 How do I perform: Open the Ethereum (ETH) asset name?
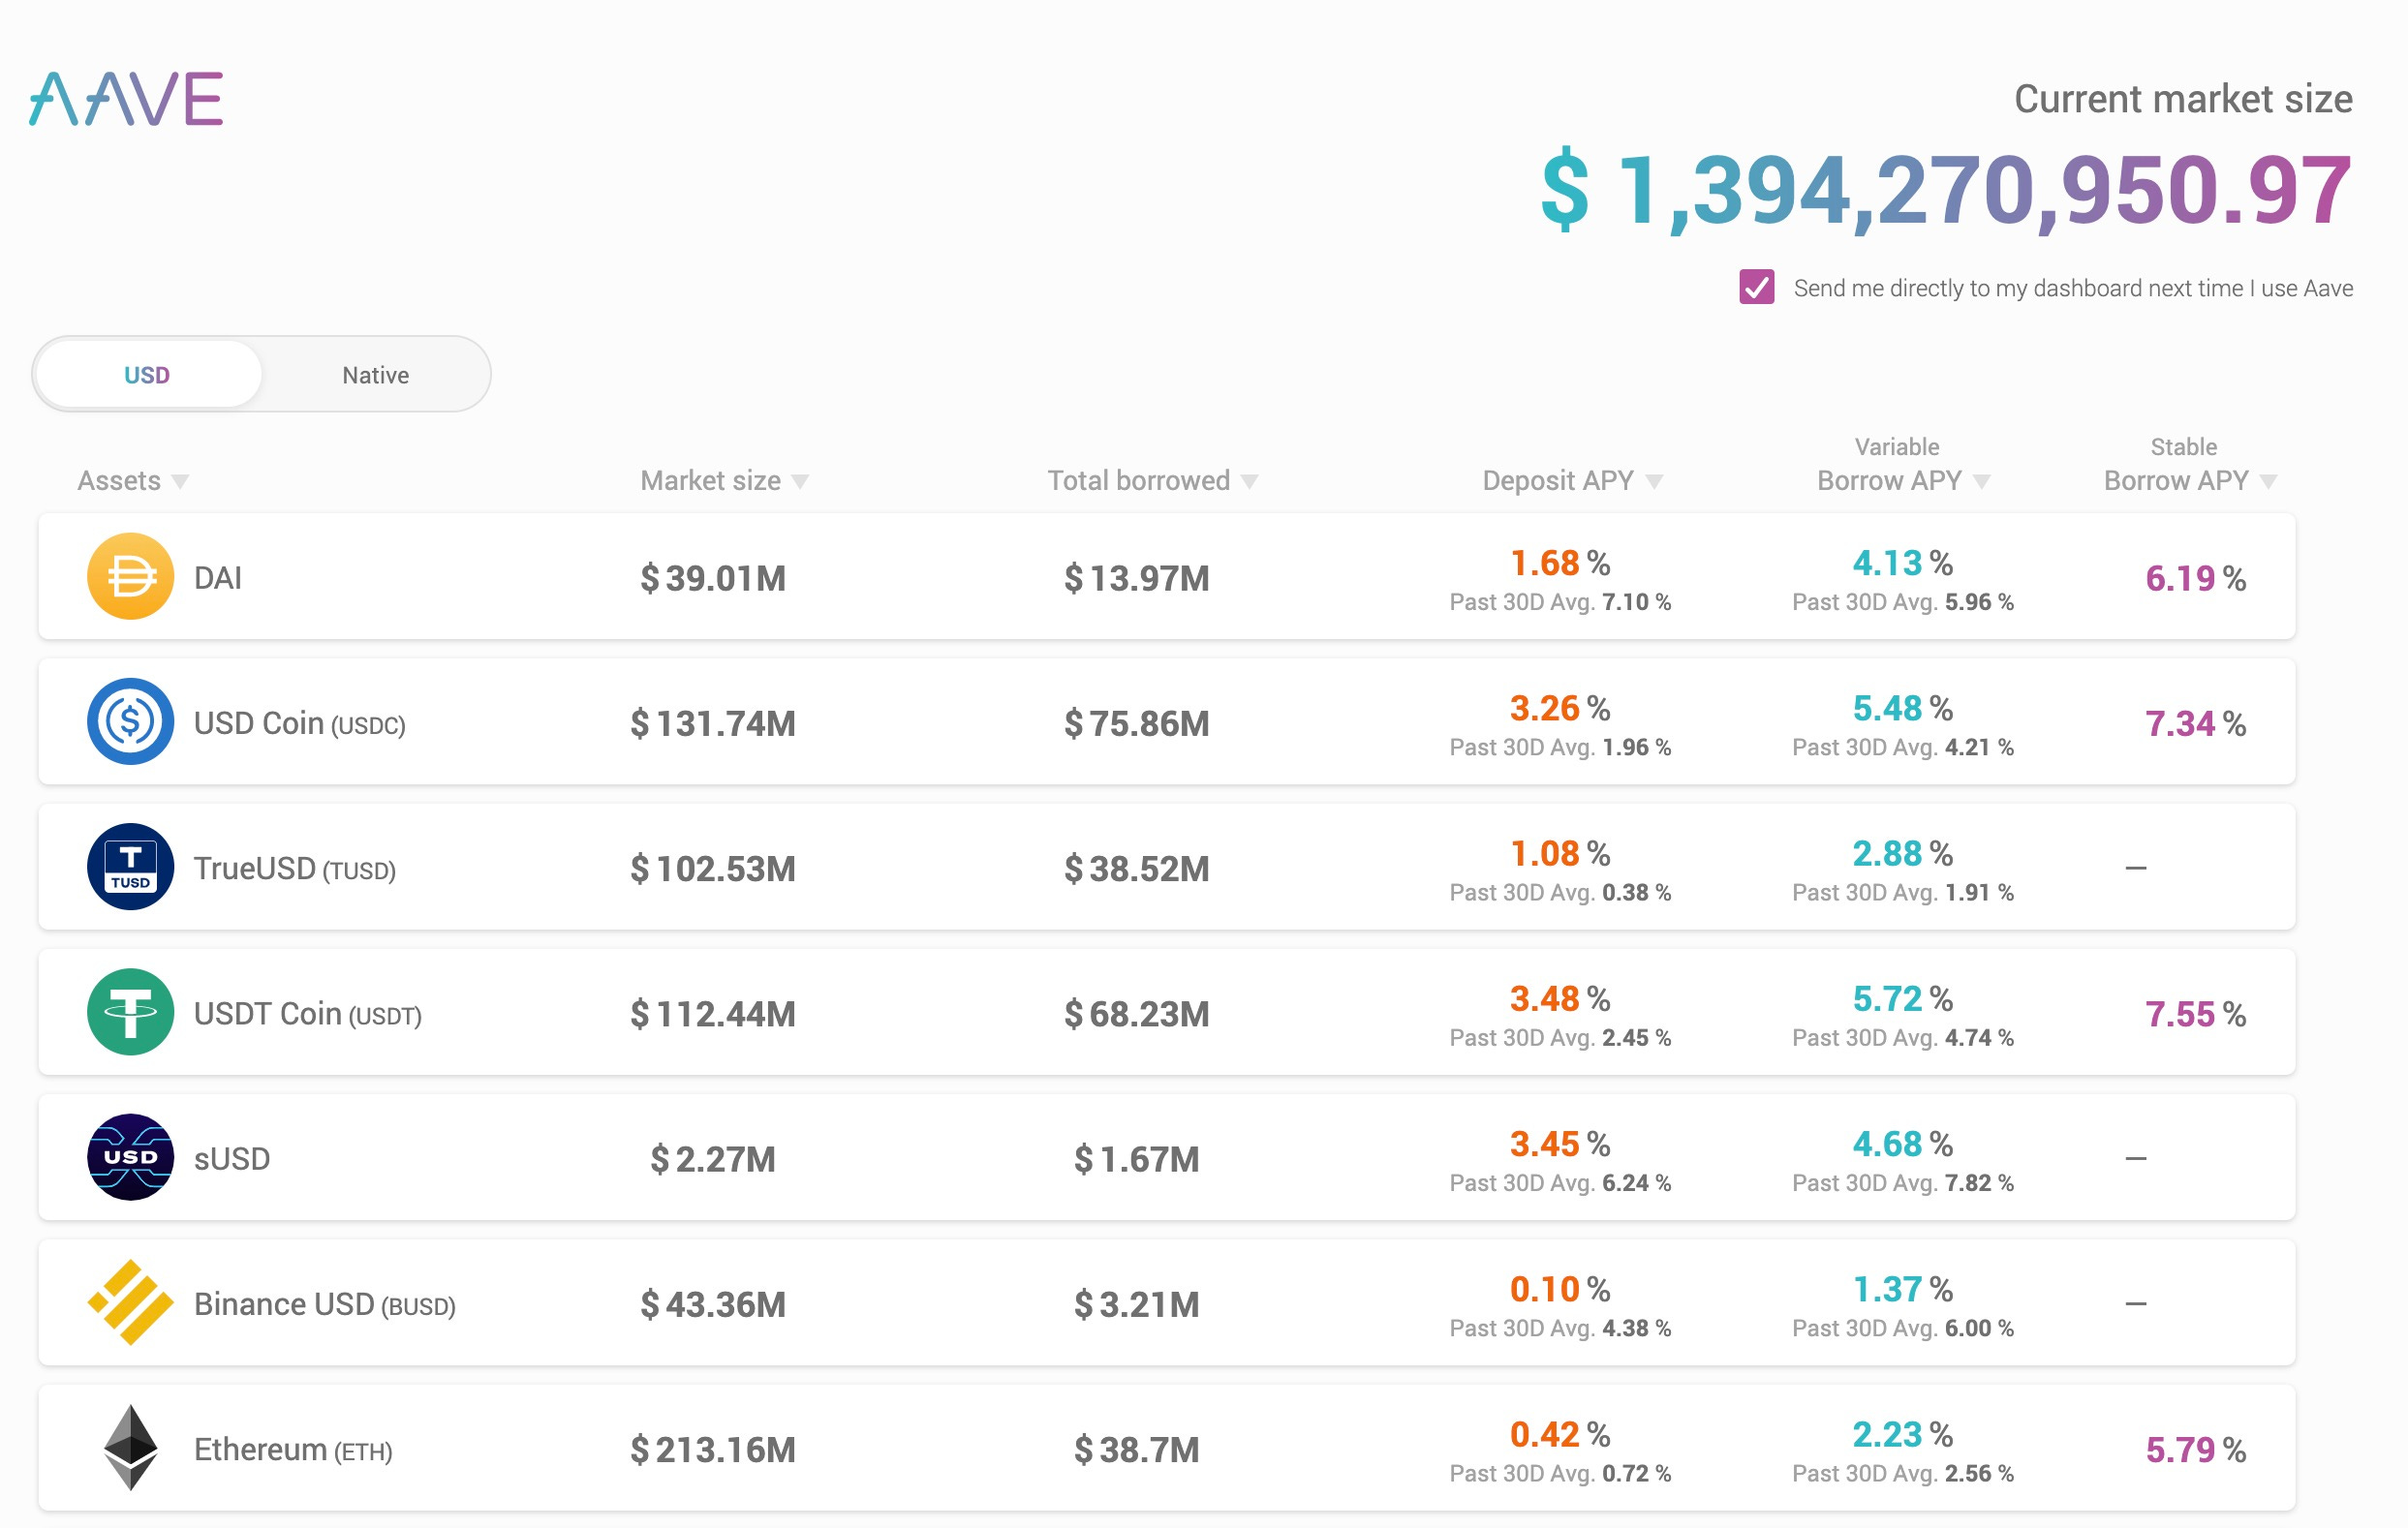293,1449
